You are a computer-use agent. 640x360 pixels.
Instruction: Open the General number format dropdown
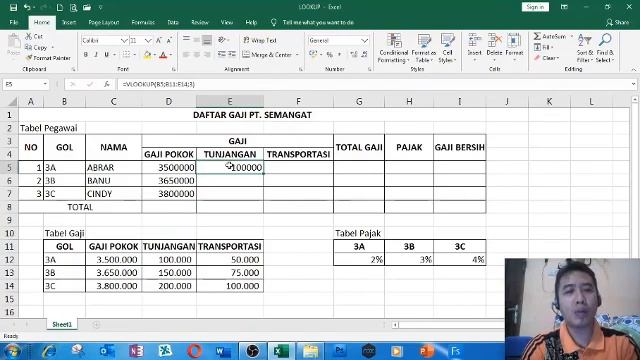(364, 40)
